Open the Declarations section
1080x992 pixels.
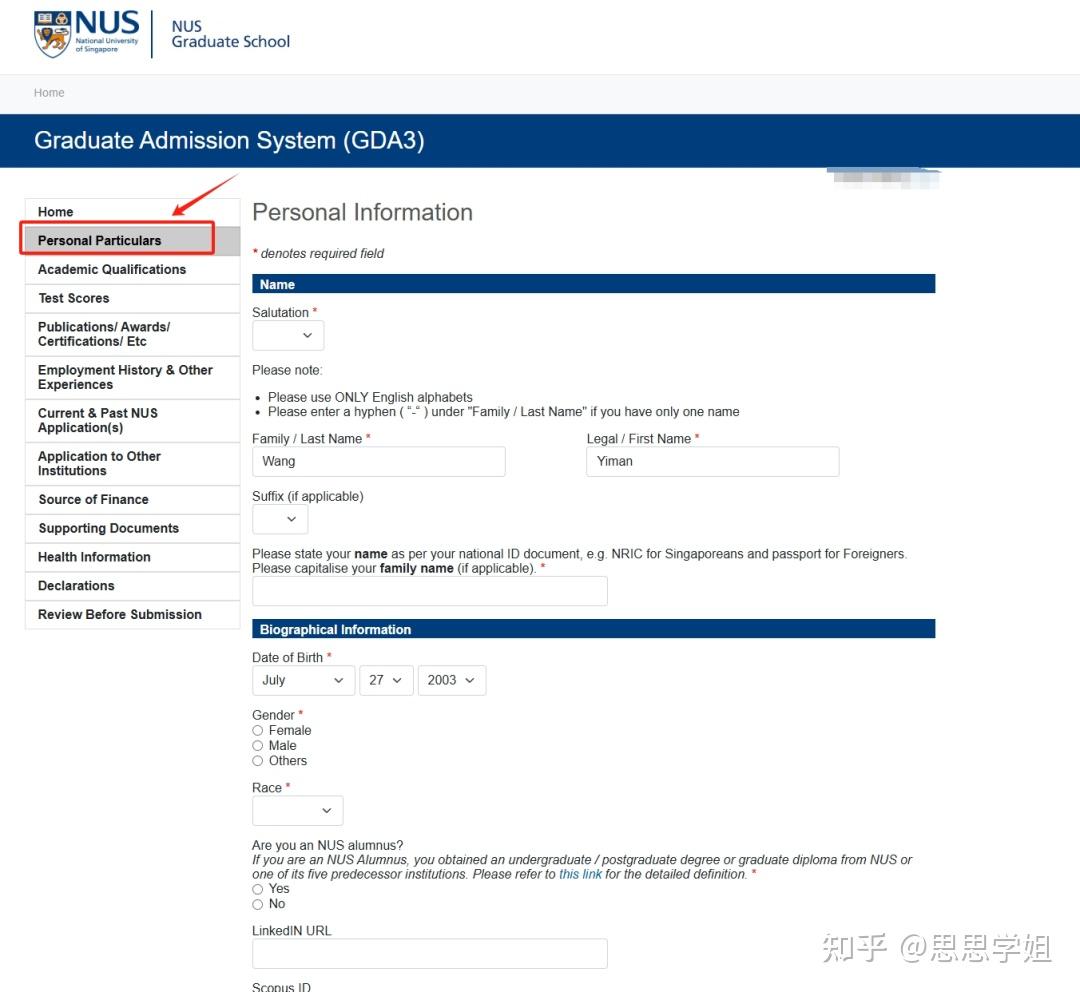(x=77, y=585)
